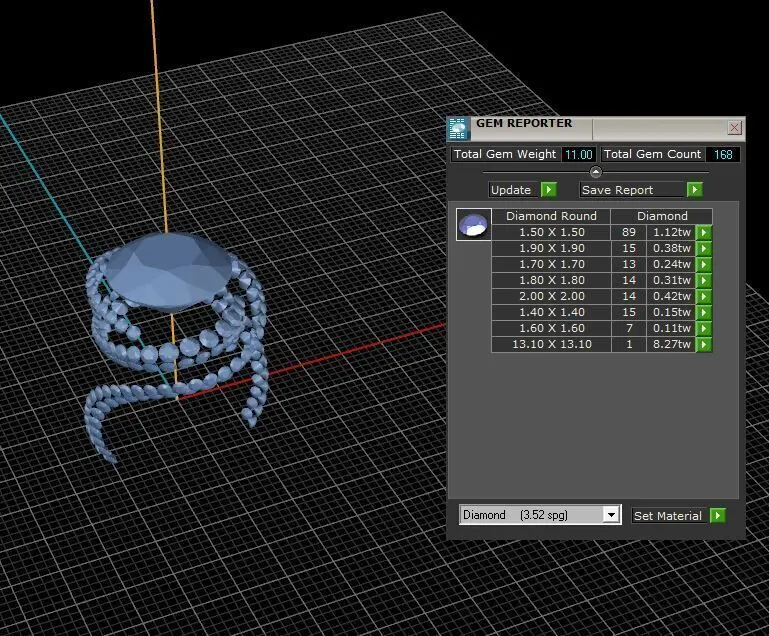Select the large center gemstone in viewport

pyautogui.click(x=169, y=271)
